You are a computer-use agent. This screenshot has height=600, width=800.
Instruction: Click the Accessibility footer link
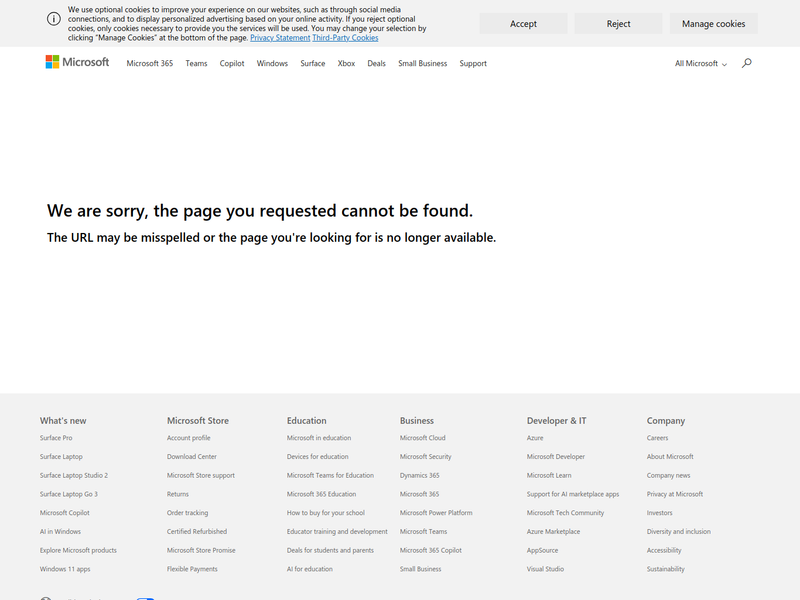pos(664,550)
